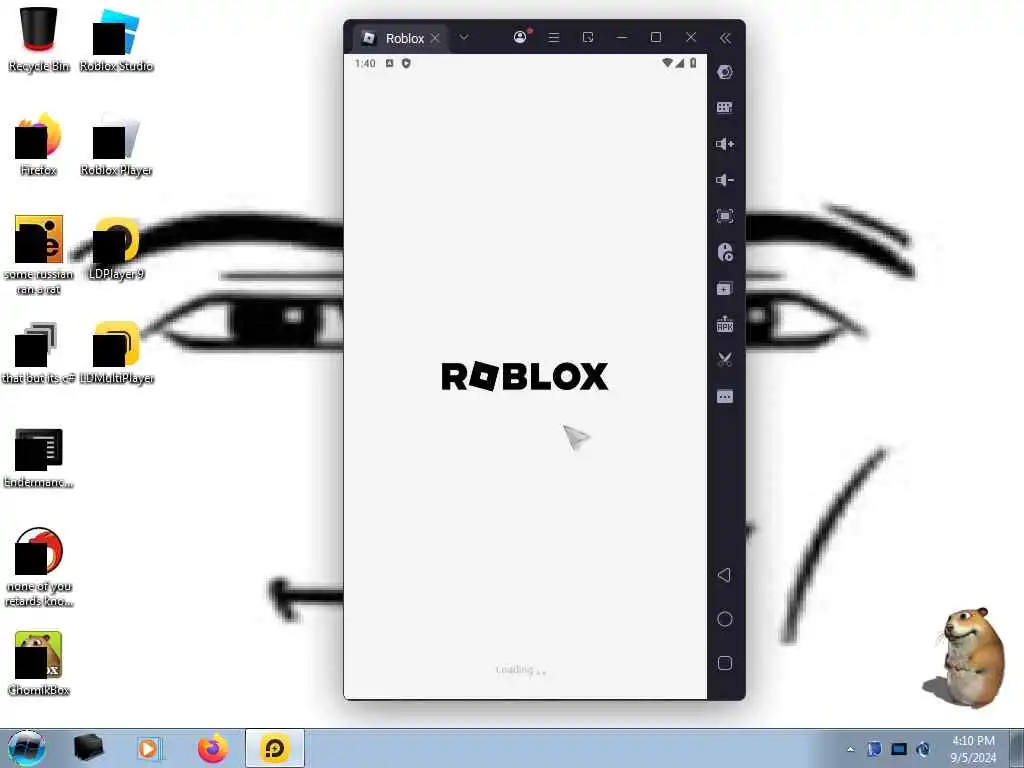Click the globe tray icon next to clock
The height and width of the screenshot is (768, 1024).
923,749
